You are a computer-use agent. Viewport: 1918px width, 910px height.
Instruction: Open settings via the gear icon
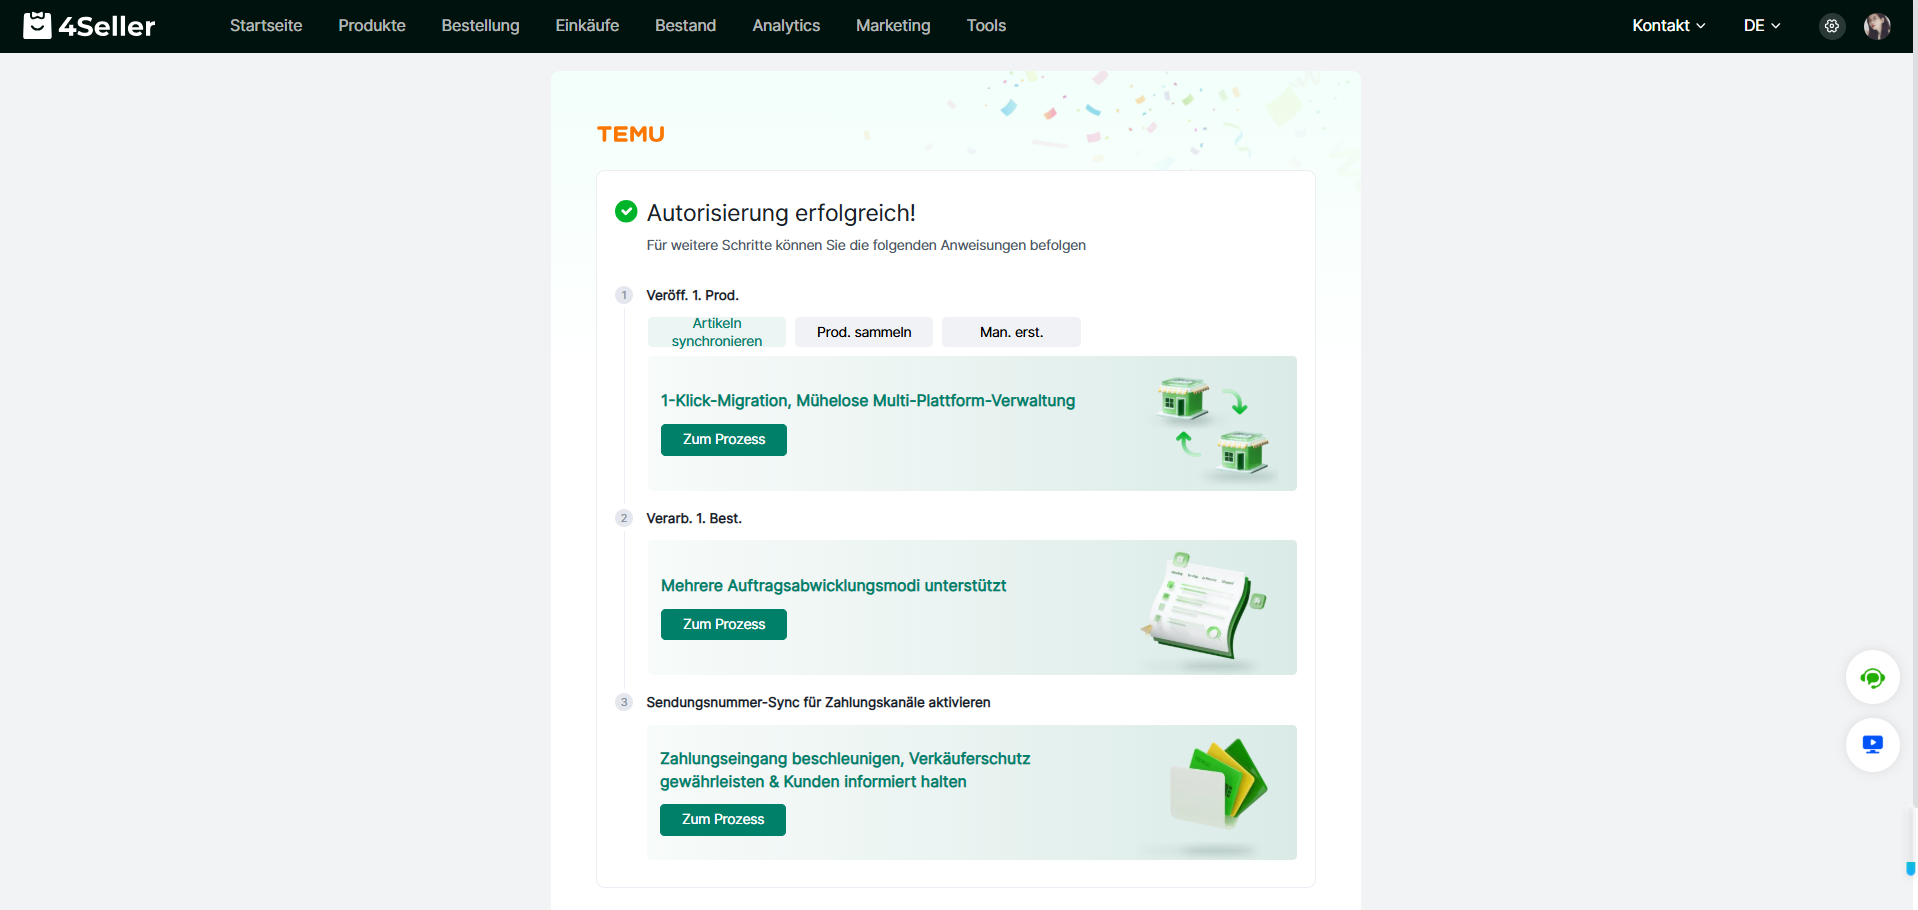tap(1831, 26)
